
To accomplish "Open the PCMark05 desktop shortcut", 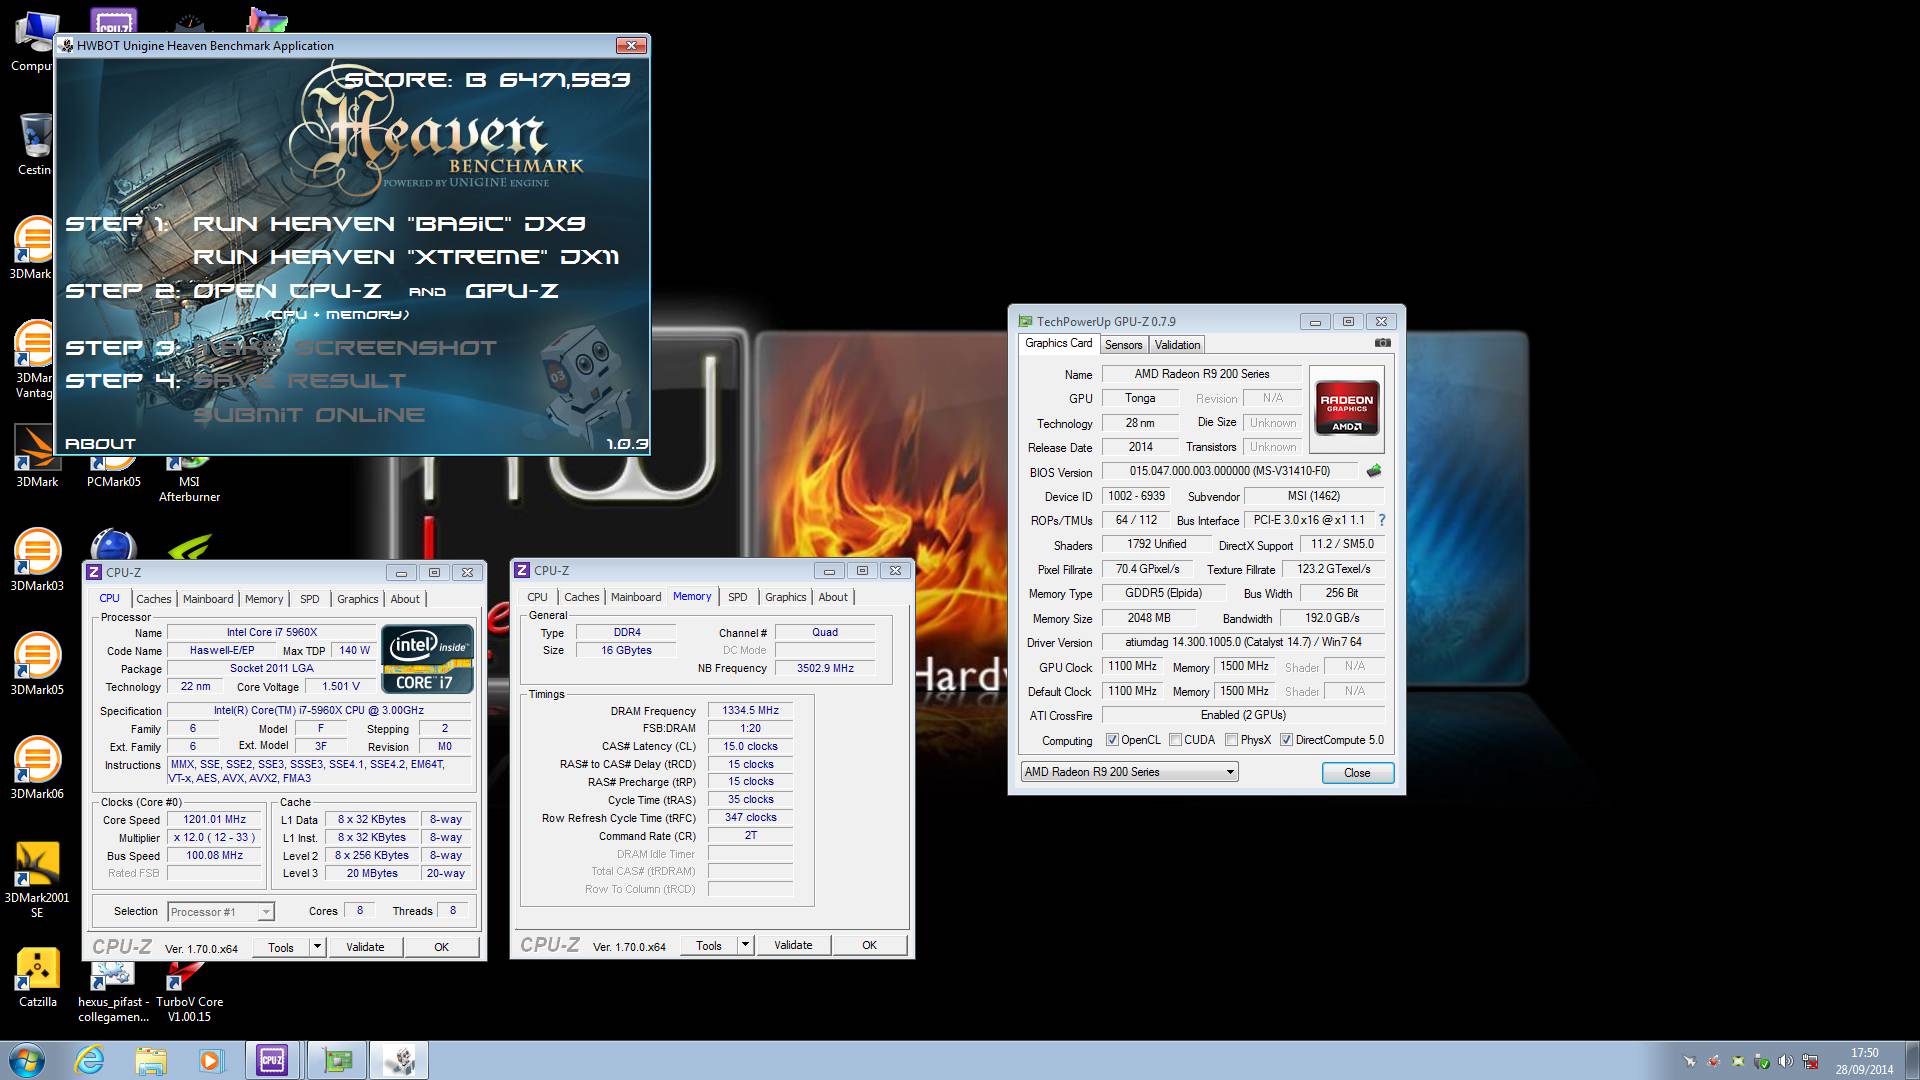I will (x=113, y=473).
